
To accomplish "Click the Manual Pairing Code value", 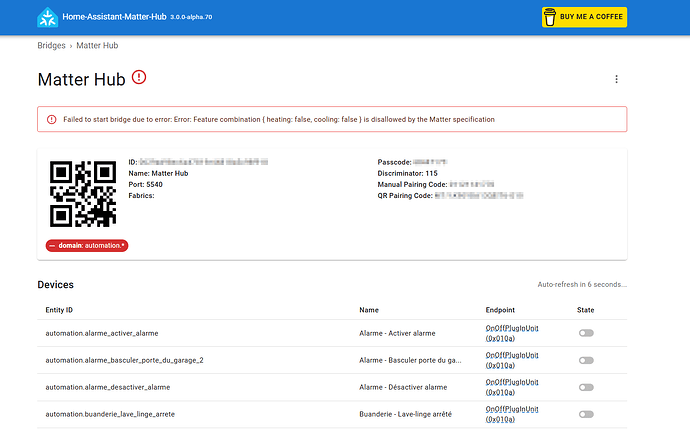I will (472, 184).
